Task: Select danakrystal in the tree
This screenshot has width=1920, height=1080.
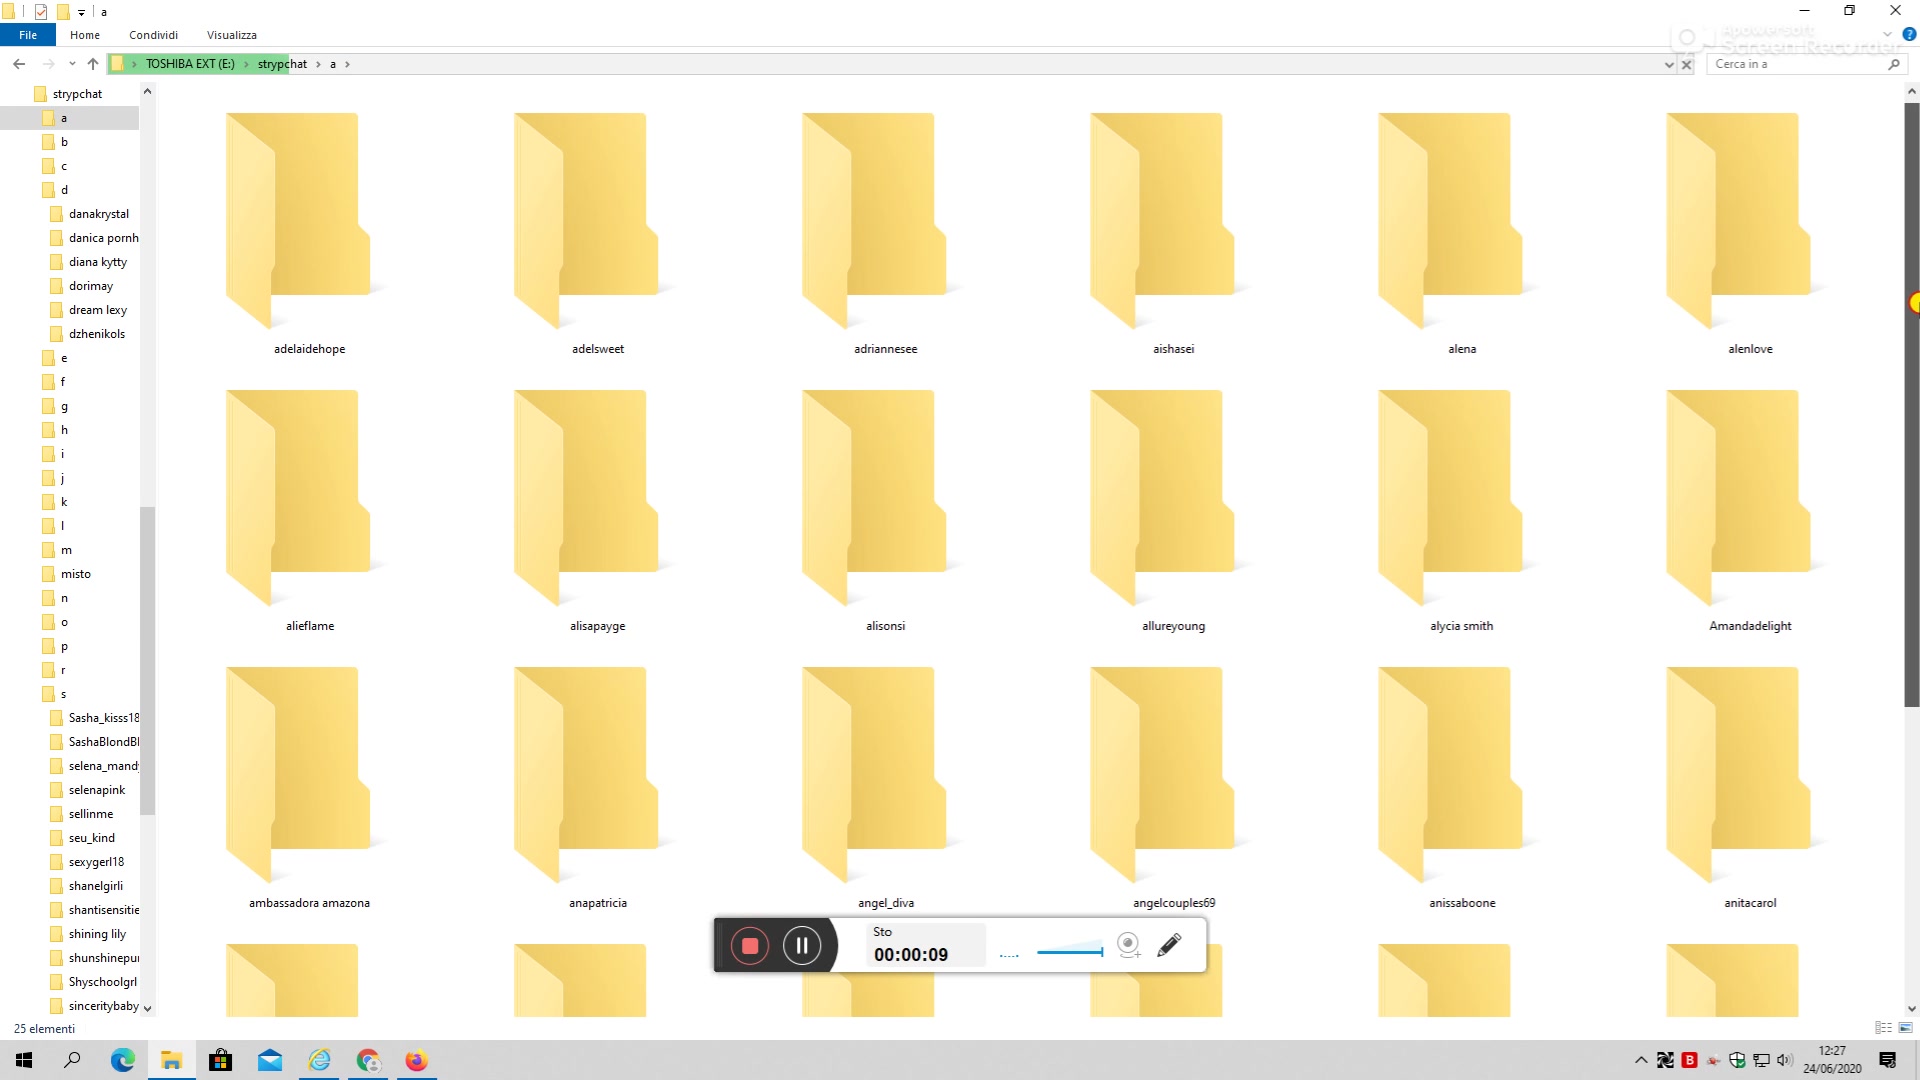Action: click(x=98, y=214)
